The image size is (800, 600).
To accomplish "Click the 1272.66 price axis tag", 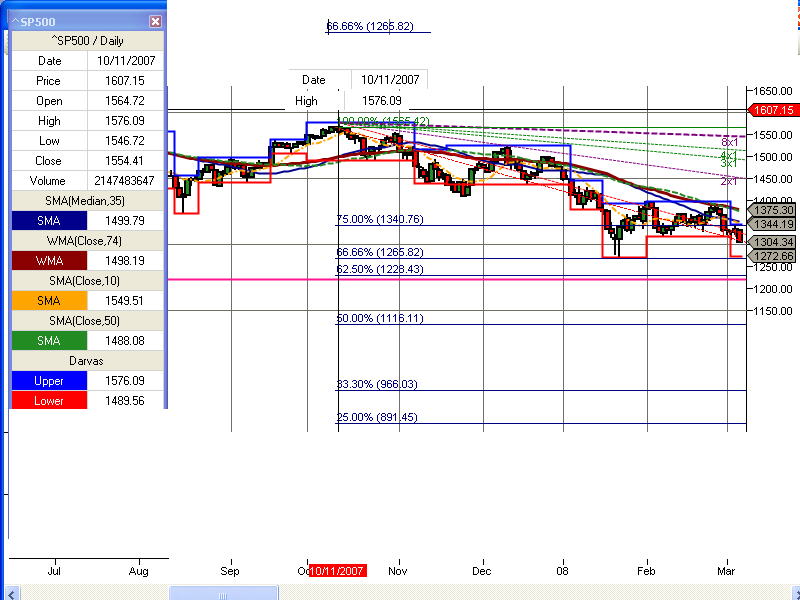I will click(x=772, y=256).
